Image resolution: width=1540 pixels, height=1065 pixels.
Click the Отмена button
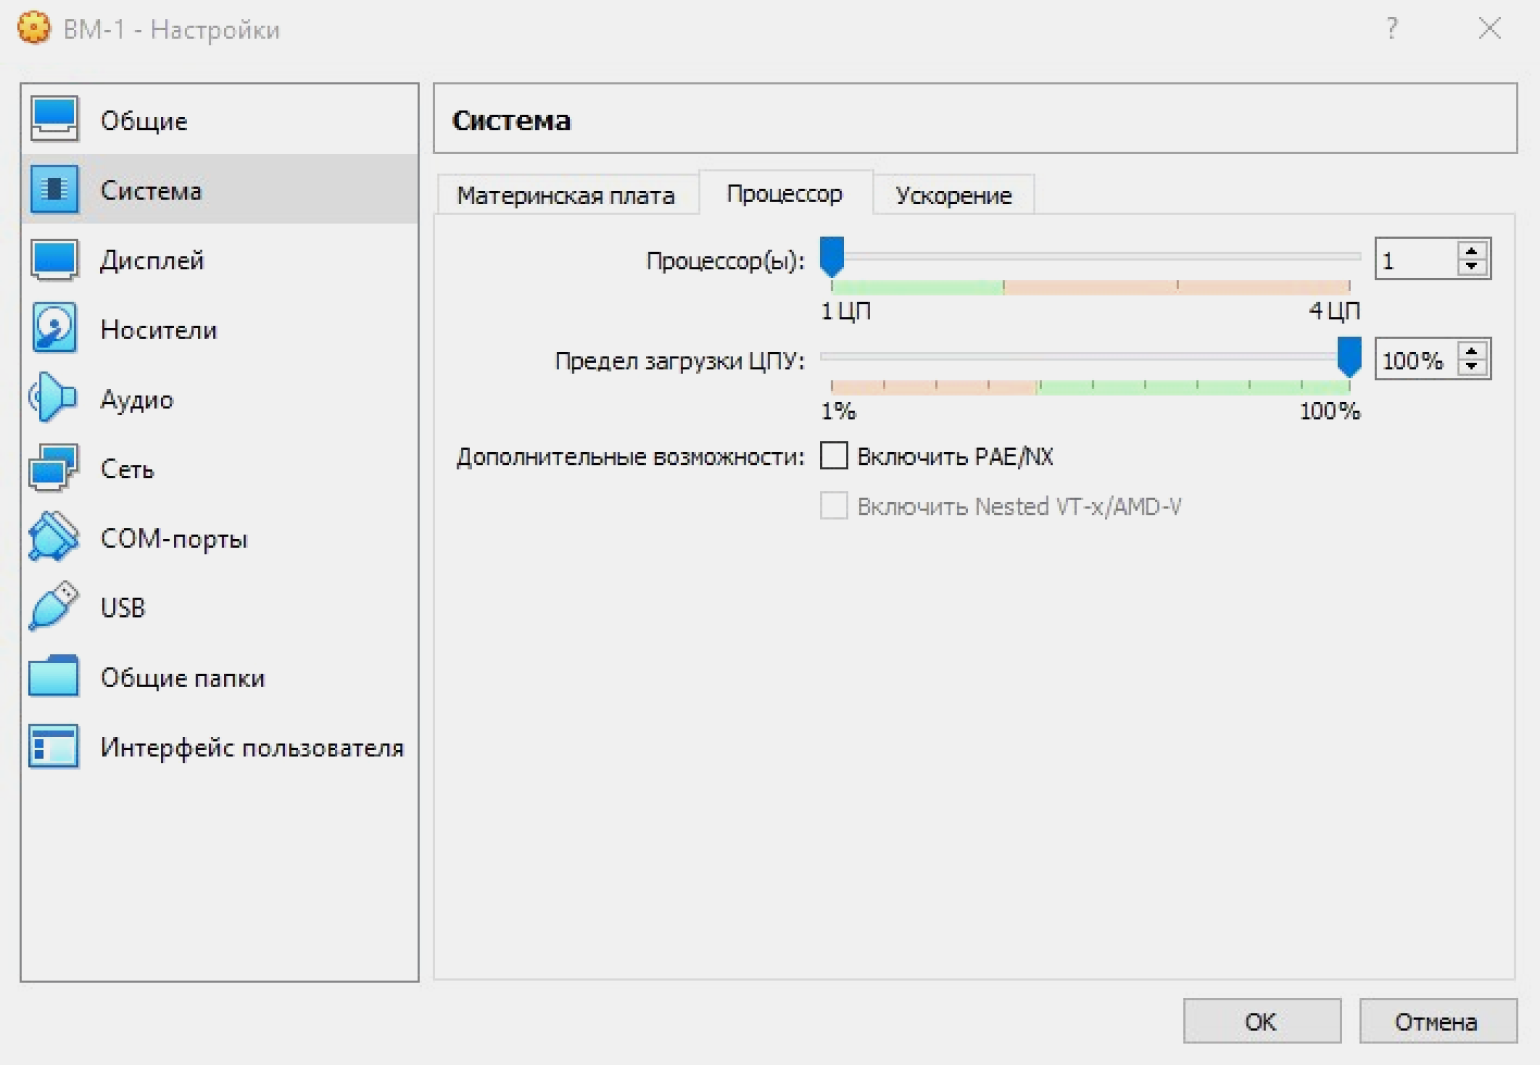click(x=1436, y=1021)
